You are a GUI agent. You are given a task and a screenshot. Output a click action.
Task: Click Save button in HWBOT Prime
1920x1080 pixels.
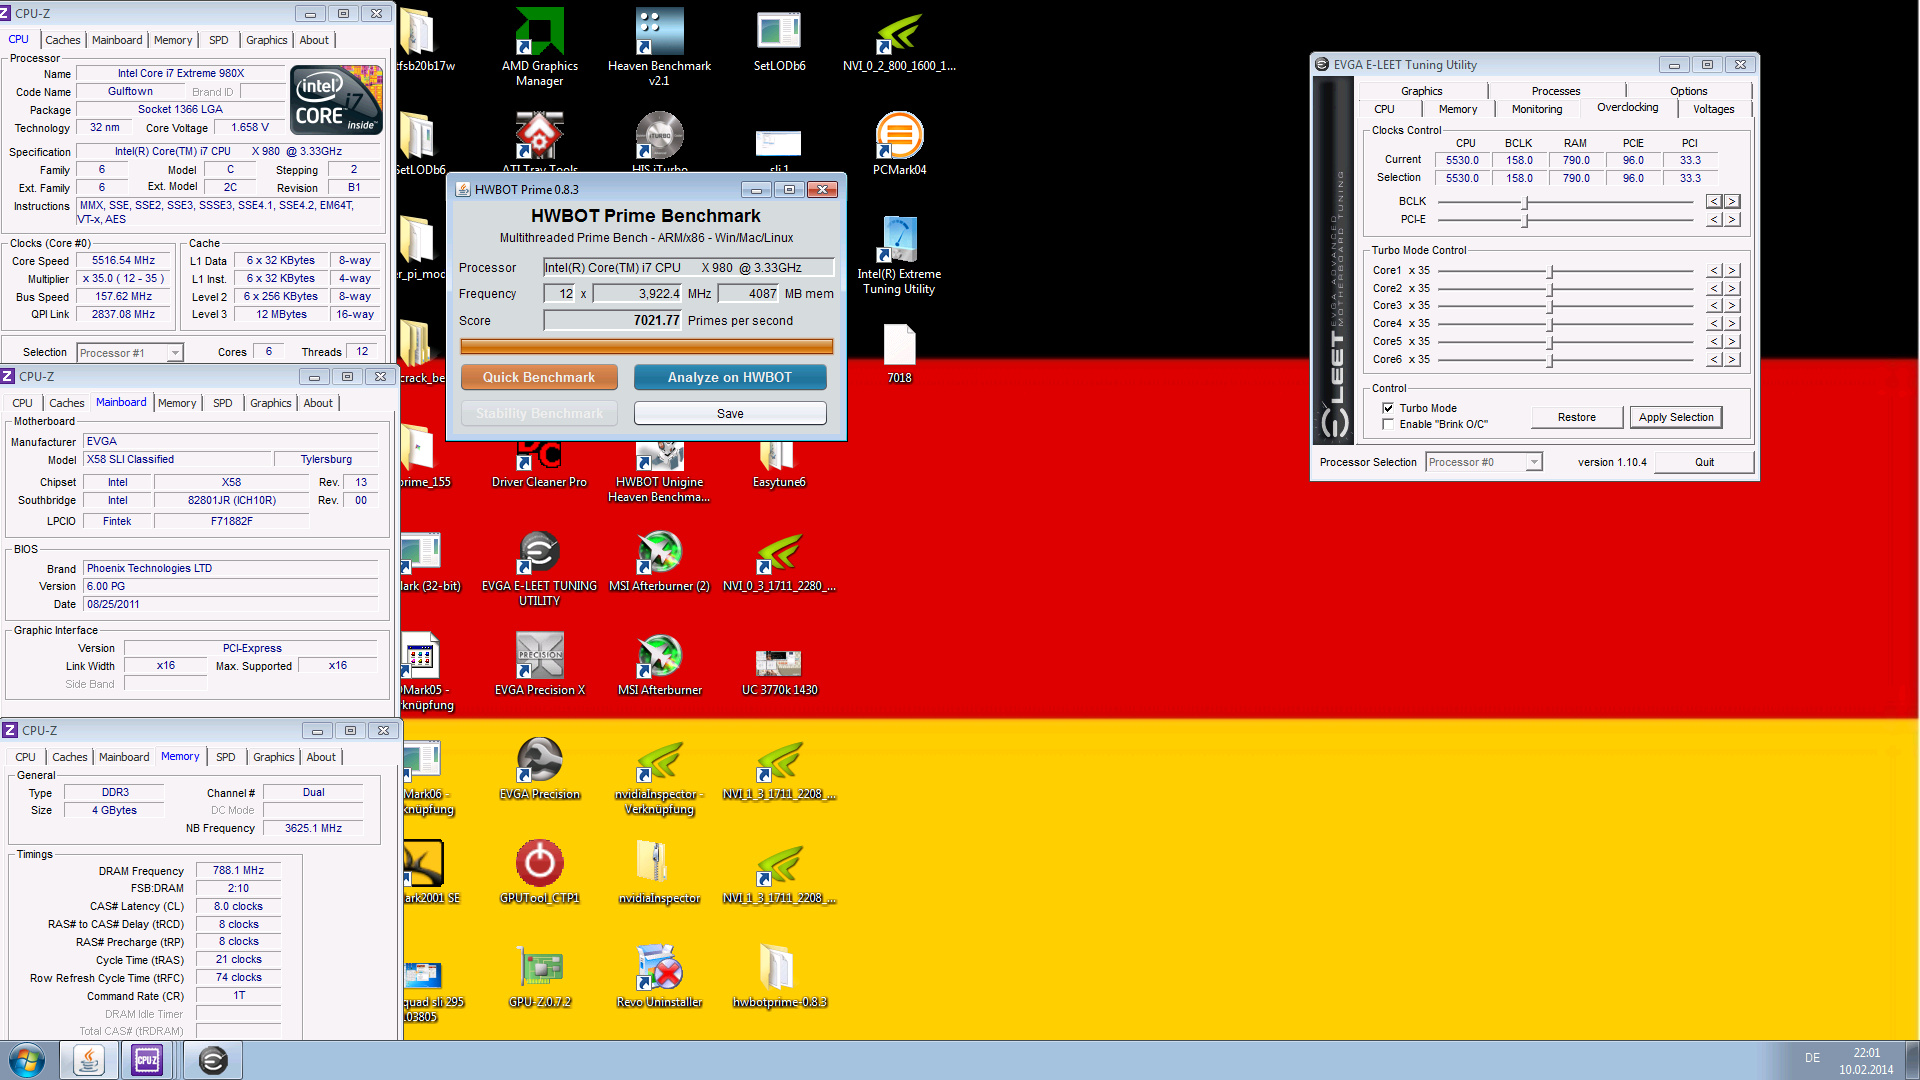pyautogui.click(x=730, y=413)
